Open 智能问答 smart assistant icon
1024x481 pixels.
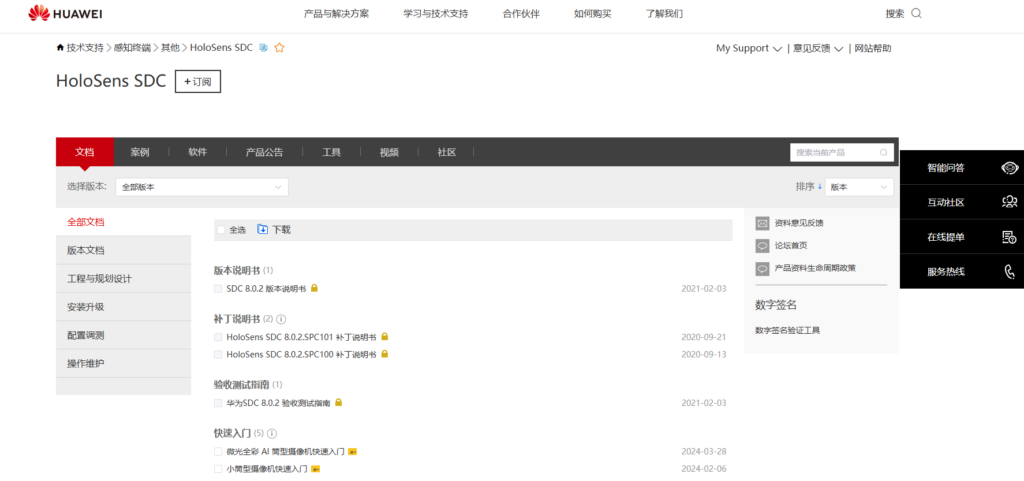(x=1009, y=168)
